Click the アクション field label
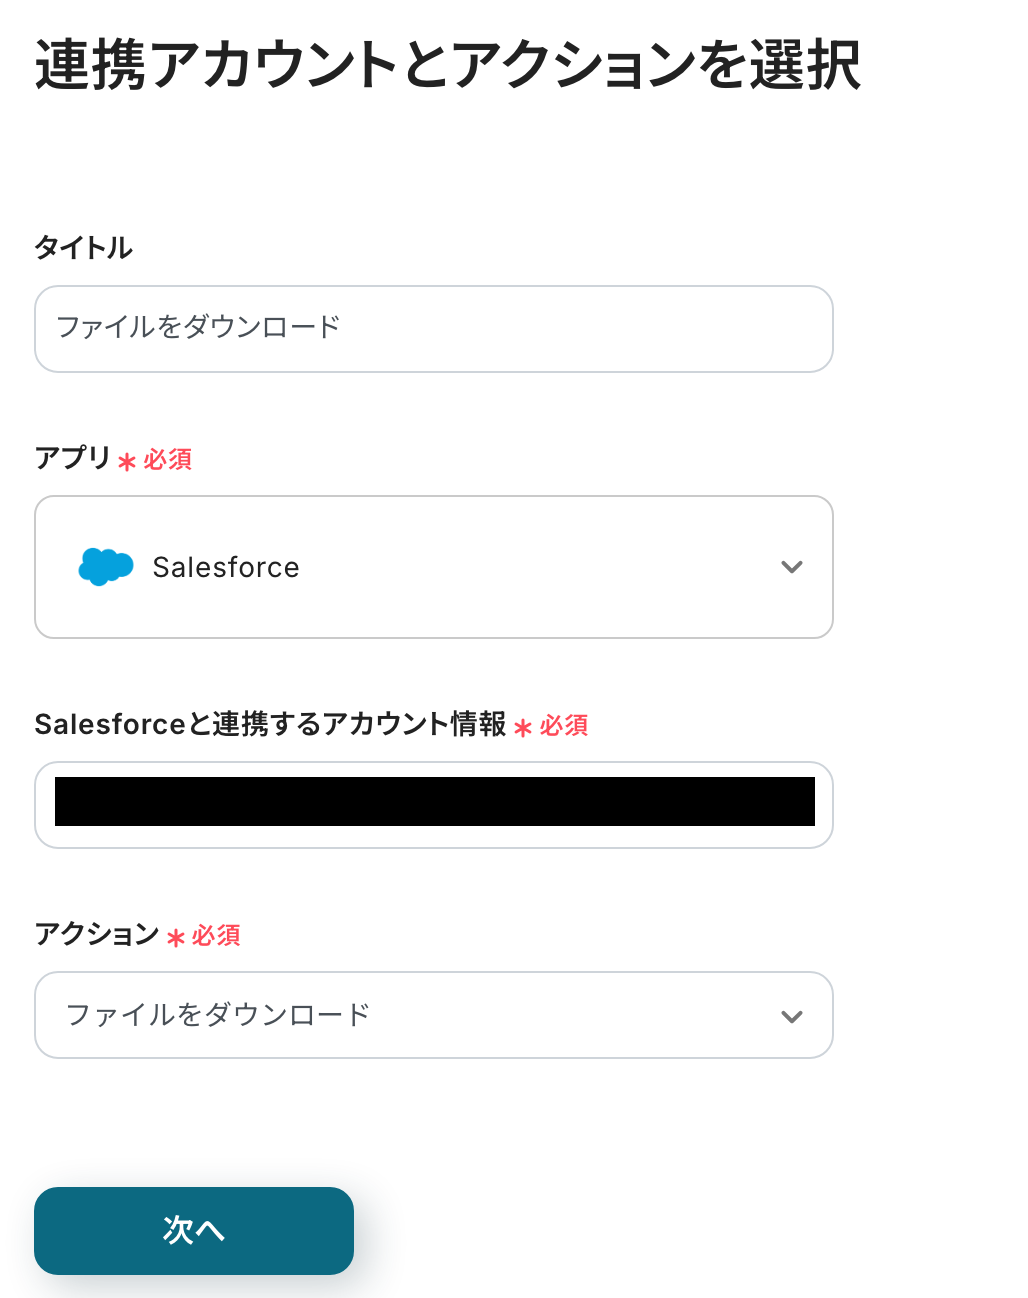 pyautogui.click(x=96, y=934)
